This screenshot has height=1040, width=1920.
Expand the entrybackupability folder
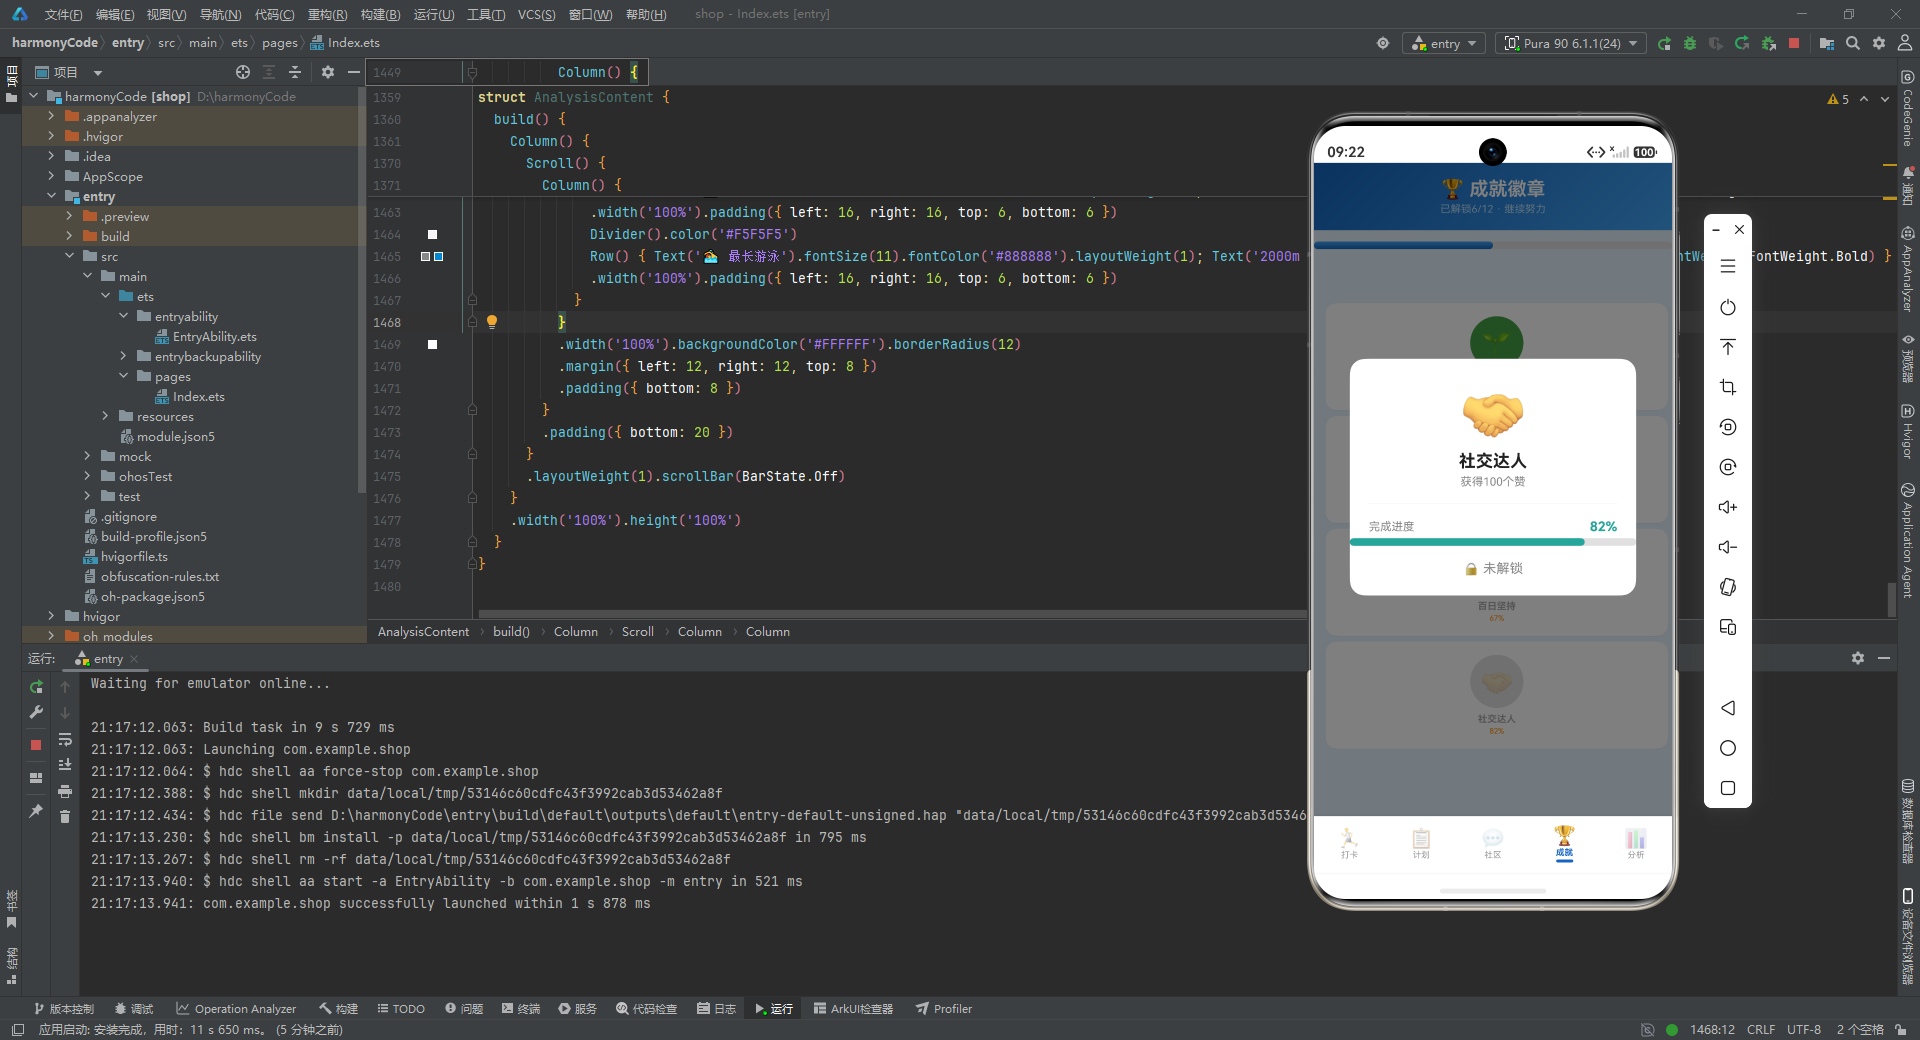(x=123, y=356)
